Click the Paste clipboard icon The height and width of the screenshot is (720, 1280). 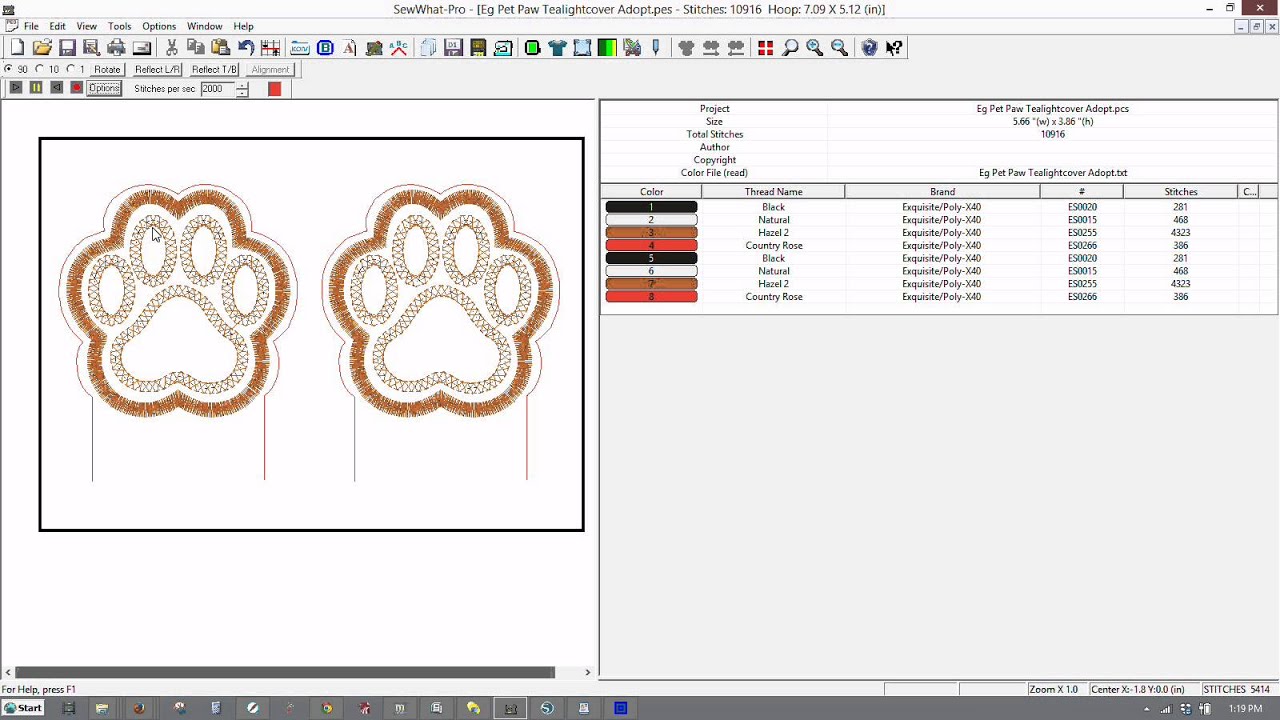(x=221, y=47)
